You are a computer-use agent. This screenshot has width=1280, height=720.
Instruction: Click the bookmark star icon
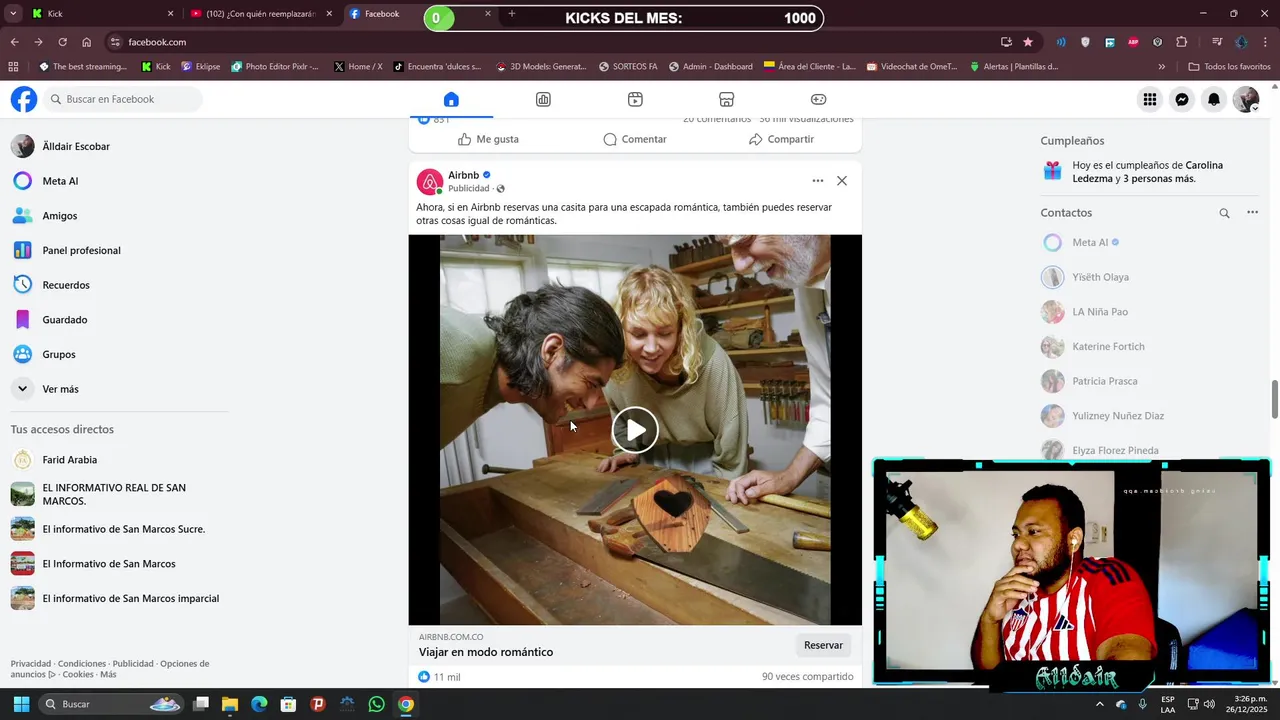[x=1028, y=42]
